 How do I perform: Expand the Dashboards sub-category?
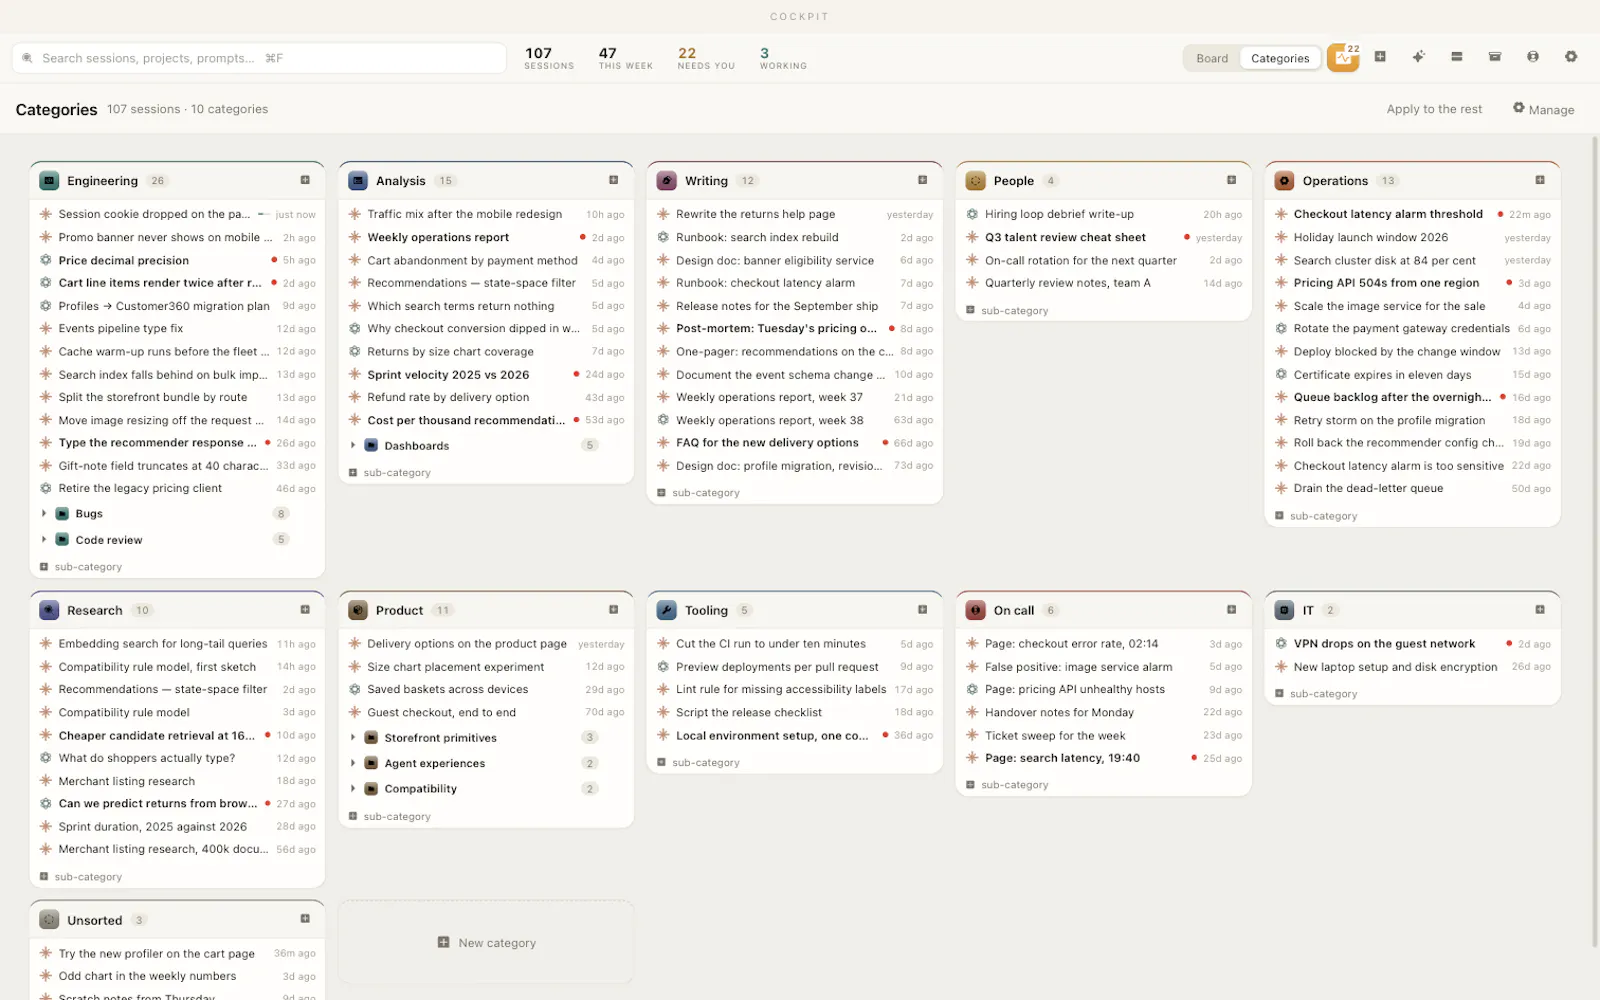tap(353, 445)
